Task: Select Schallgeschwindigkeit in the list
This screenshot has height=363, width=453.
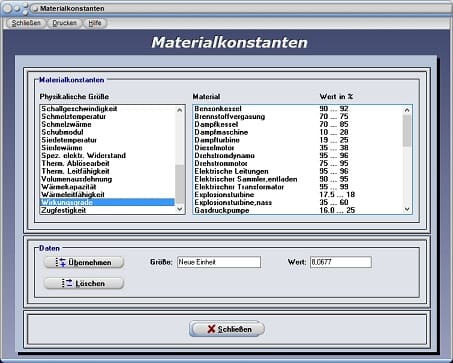Action: point(107,109)
